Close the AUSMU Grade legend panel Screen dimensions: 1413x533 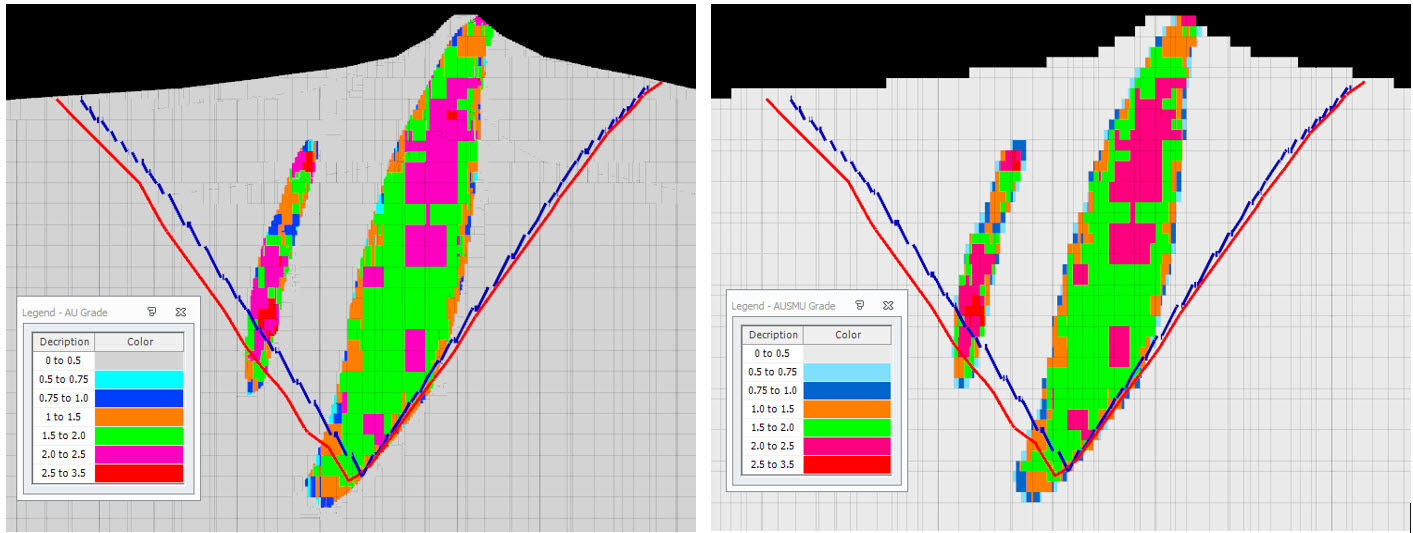[887, 305]
